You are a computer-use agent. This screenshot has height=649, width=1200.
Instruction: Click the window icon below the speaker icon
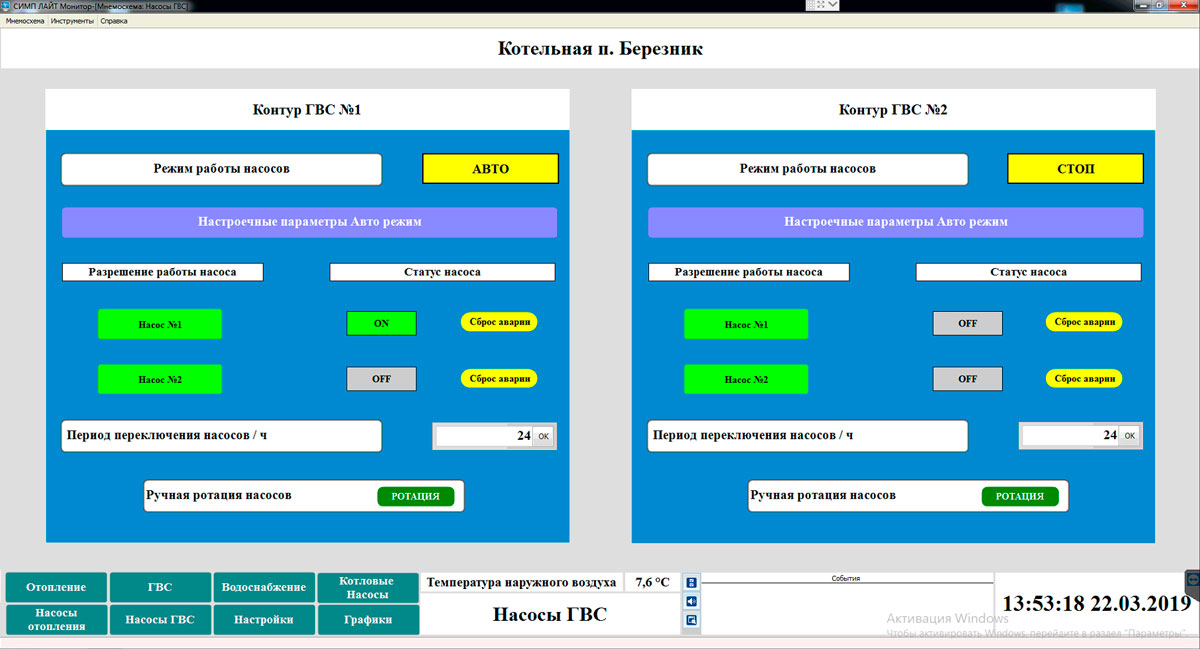(691, 621)
